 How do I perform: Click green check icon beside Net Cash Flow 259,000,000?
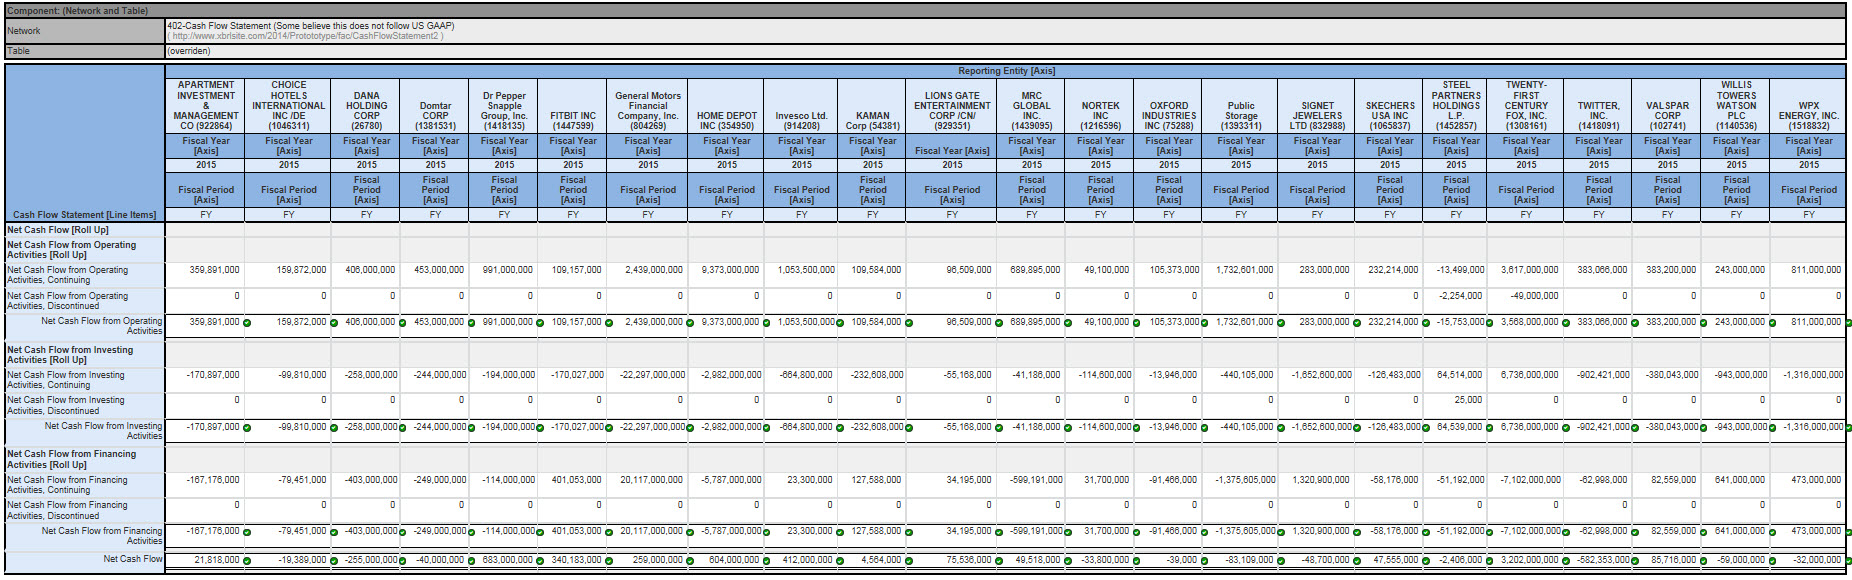[690, 561]
